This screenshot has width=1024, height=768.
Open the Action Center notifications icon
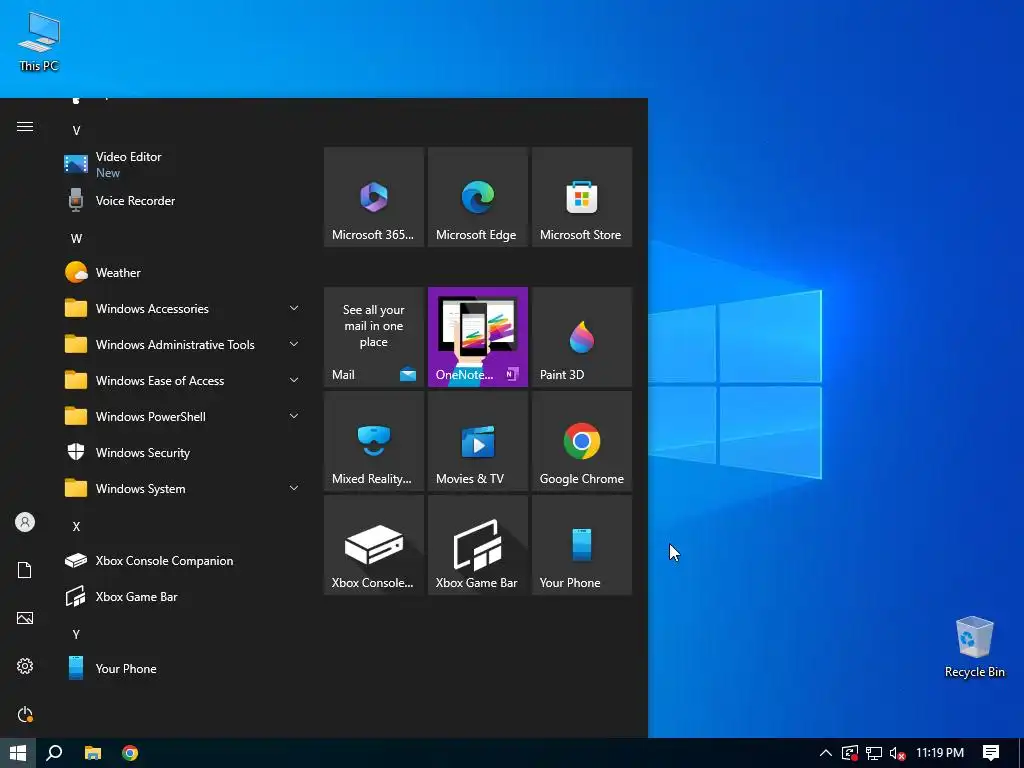point(991,753)
